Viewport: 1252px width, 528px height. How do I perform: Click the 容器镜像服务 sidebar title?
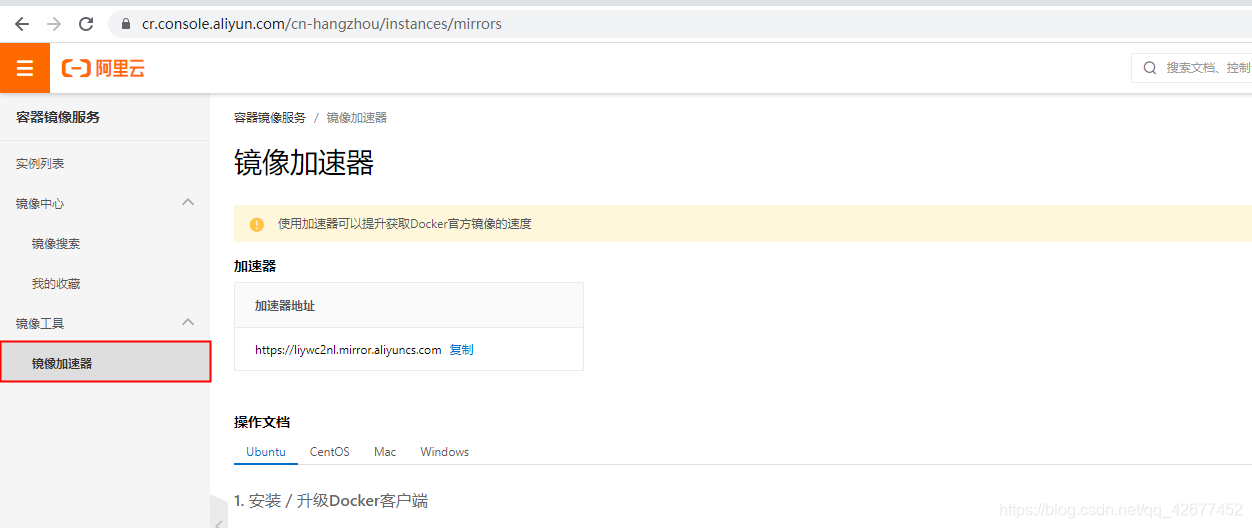[x=58, y=117]
